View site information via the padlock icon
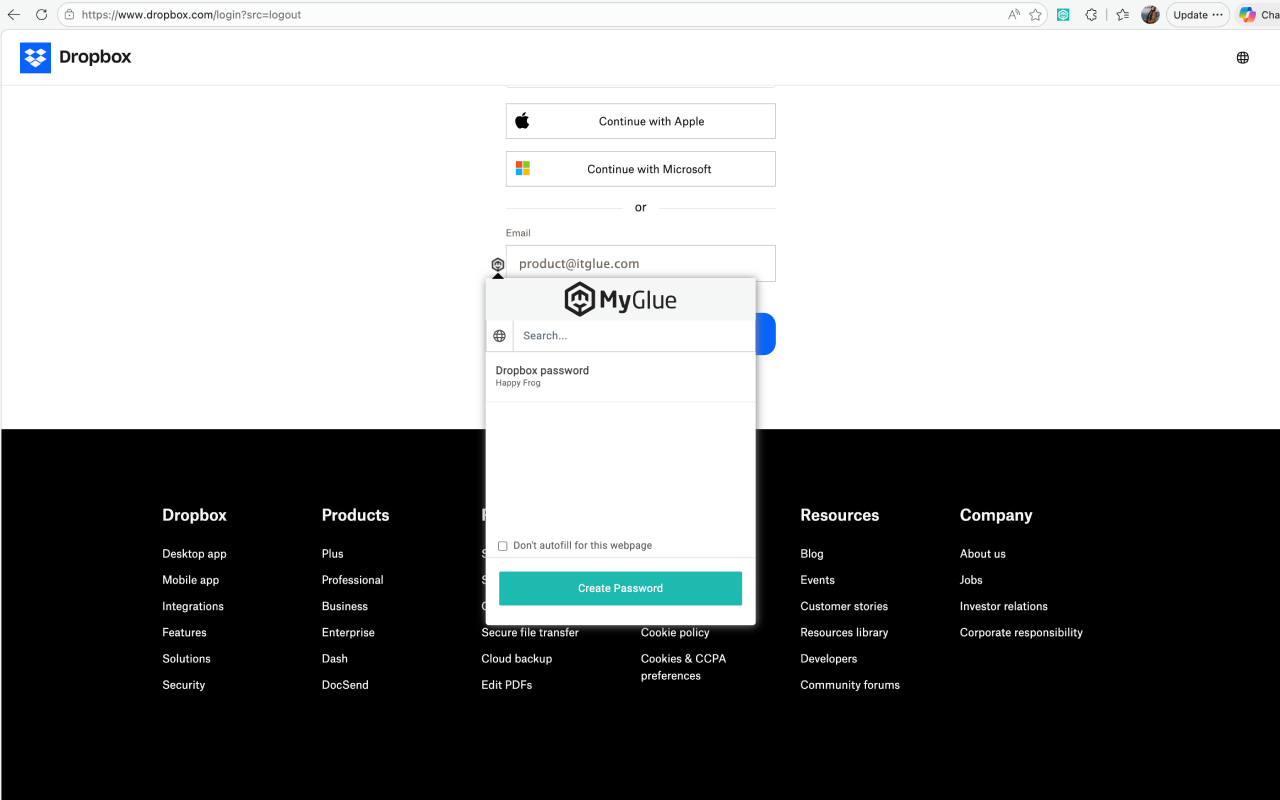 coord(69,15)
